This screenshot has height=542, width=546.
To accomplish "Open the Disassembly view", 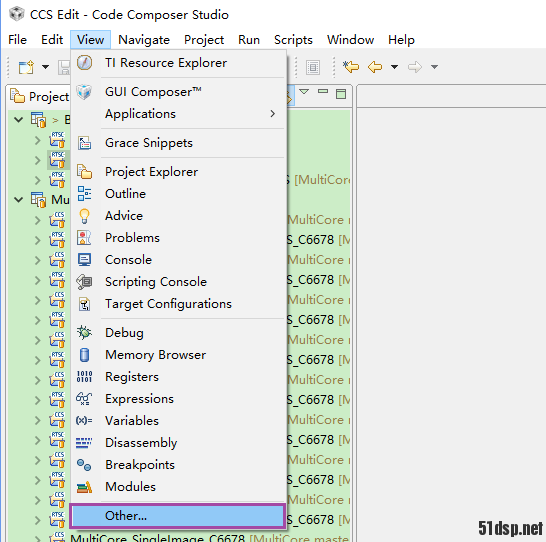I will (179, 443).
